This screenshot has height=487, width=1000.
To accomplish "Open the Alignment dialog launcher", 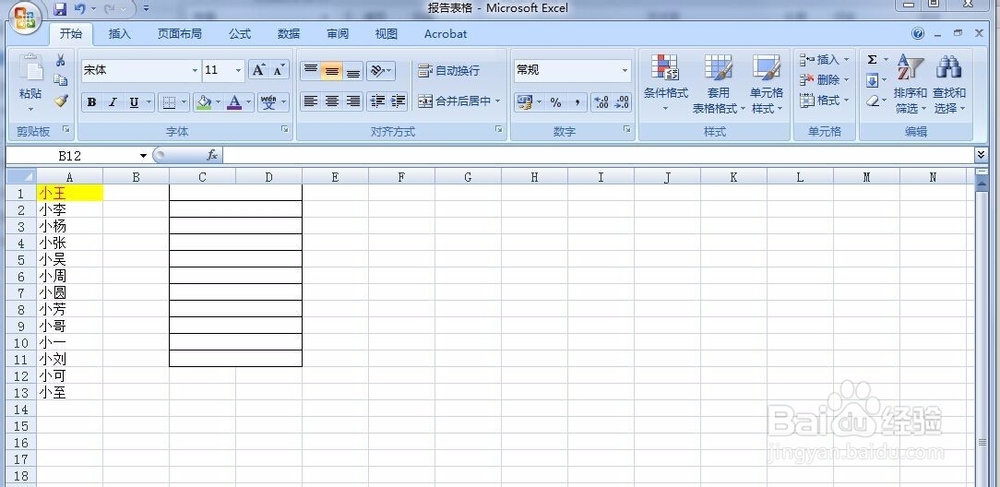I will pyautogui.click(x=499, y=130).
